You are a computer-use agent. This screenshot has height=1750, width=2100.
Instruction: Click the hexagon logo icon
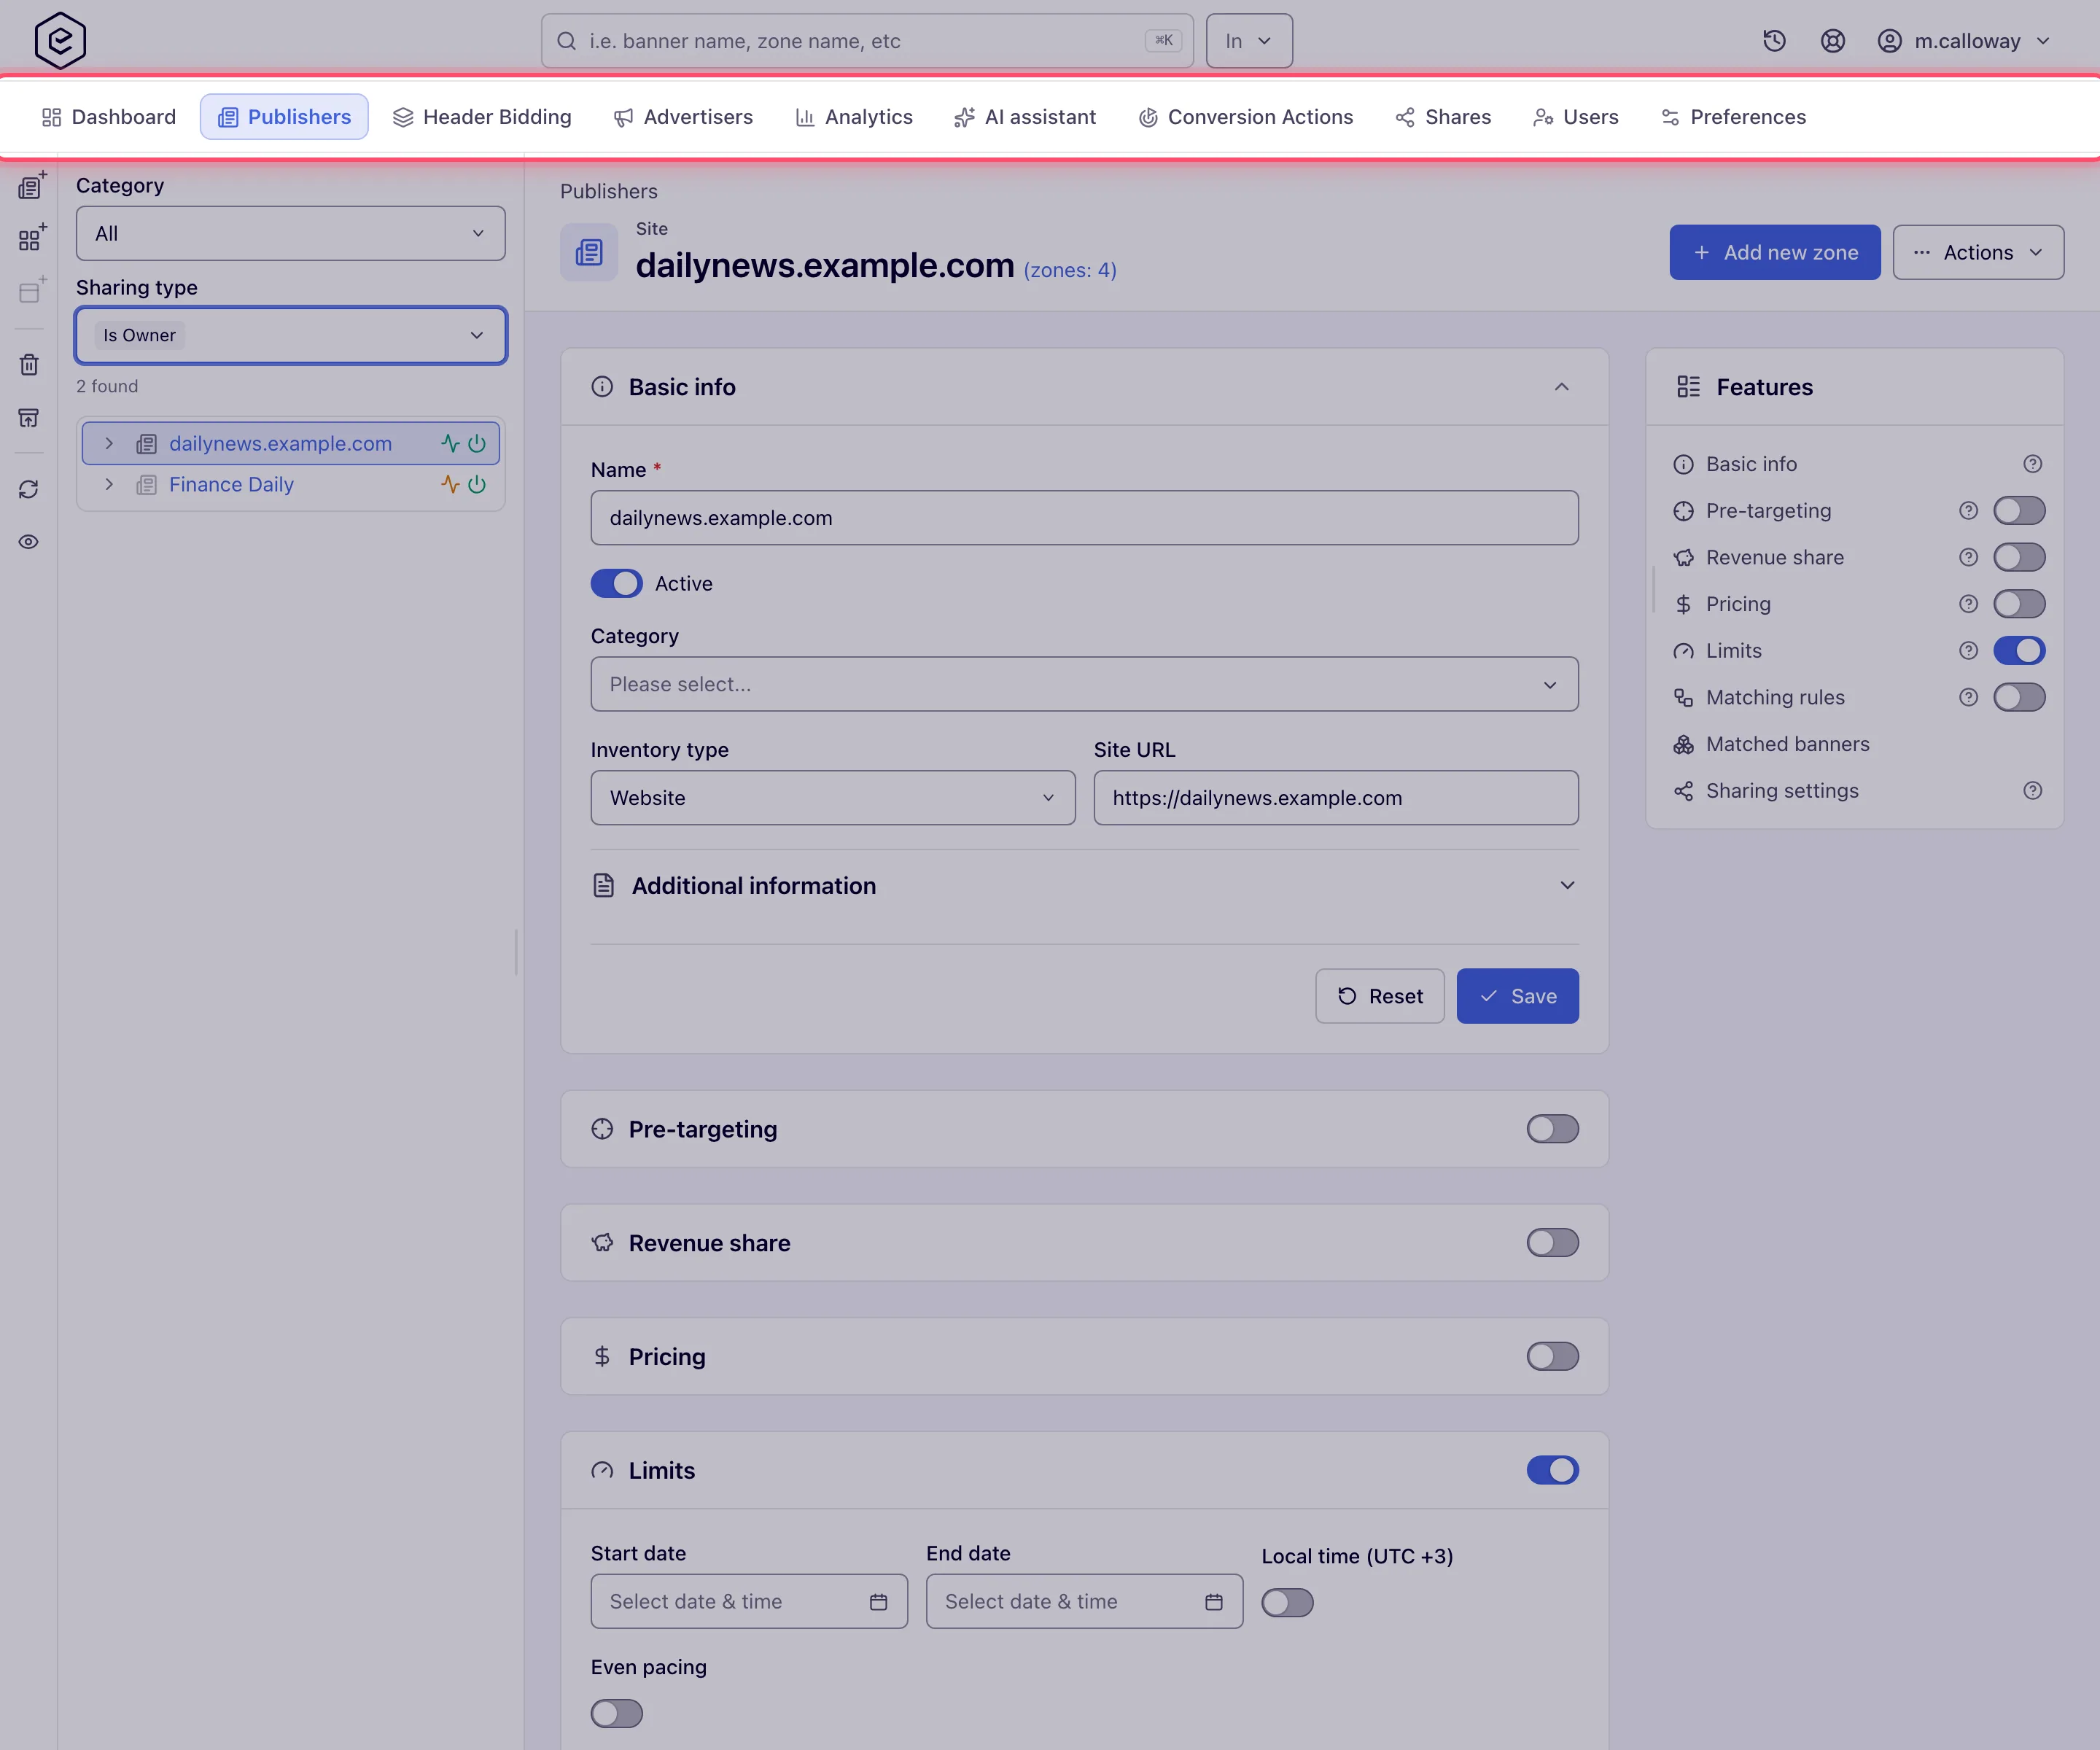(60, 41)
